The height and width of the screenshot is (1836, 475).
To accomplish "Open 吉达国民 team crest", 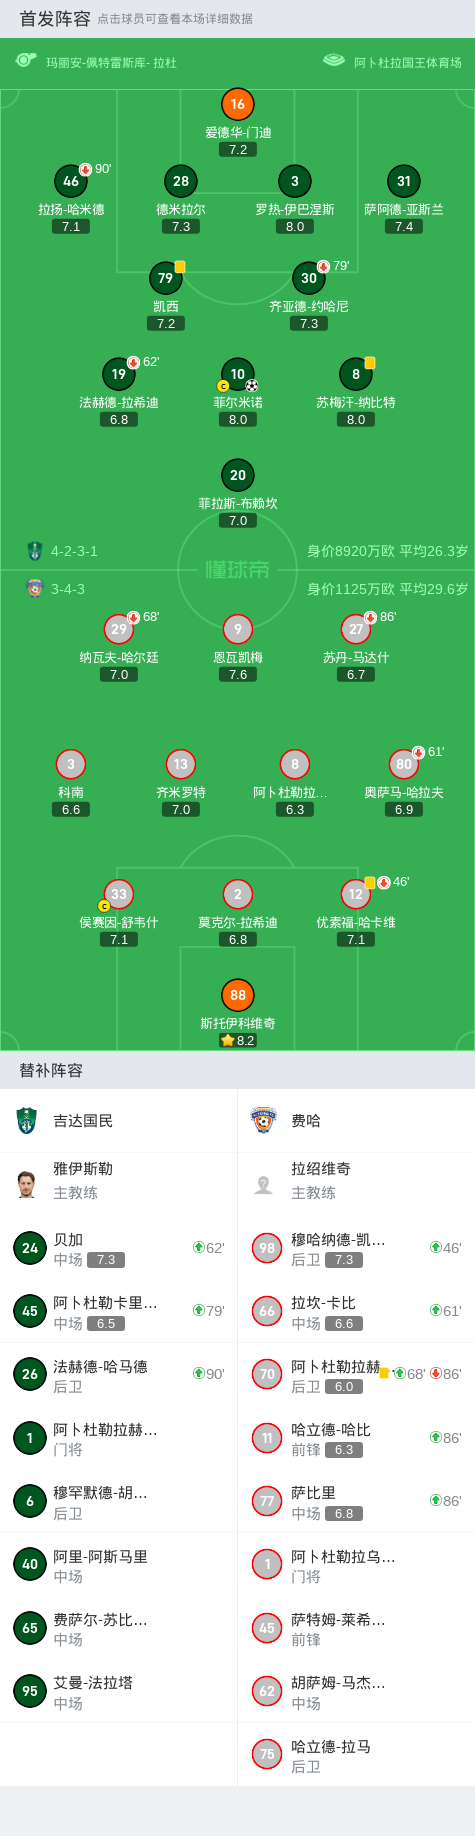I will (27, 1120).
